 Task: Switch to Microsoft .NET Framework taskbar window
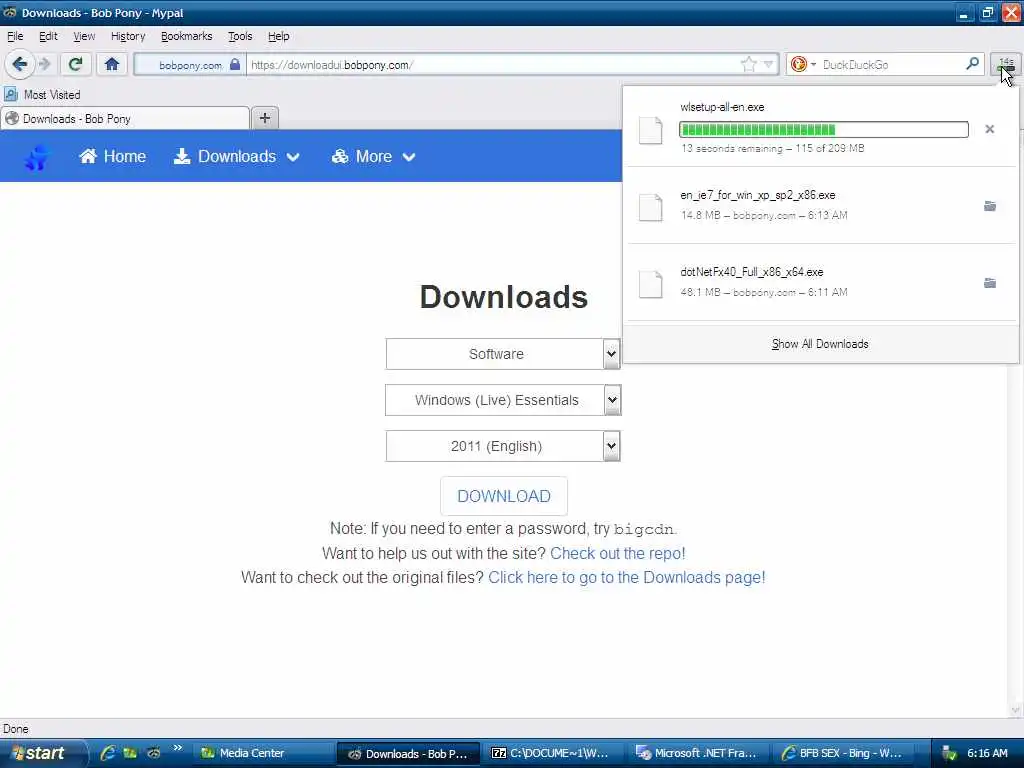[699, 754]
